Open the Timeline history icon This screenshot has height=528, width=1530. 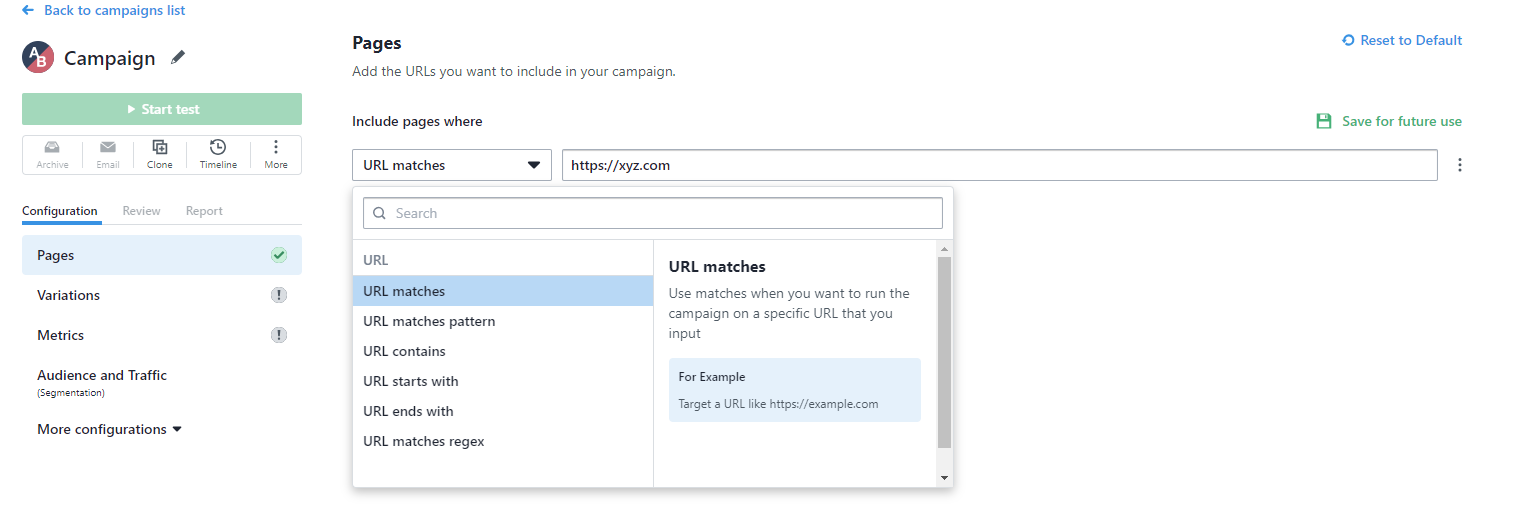218,147
